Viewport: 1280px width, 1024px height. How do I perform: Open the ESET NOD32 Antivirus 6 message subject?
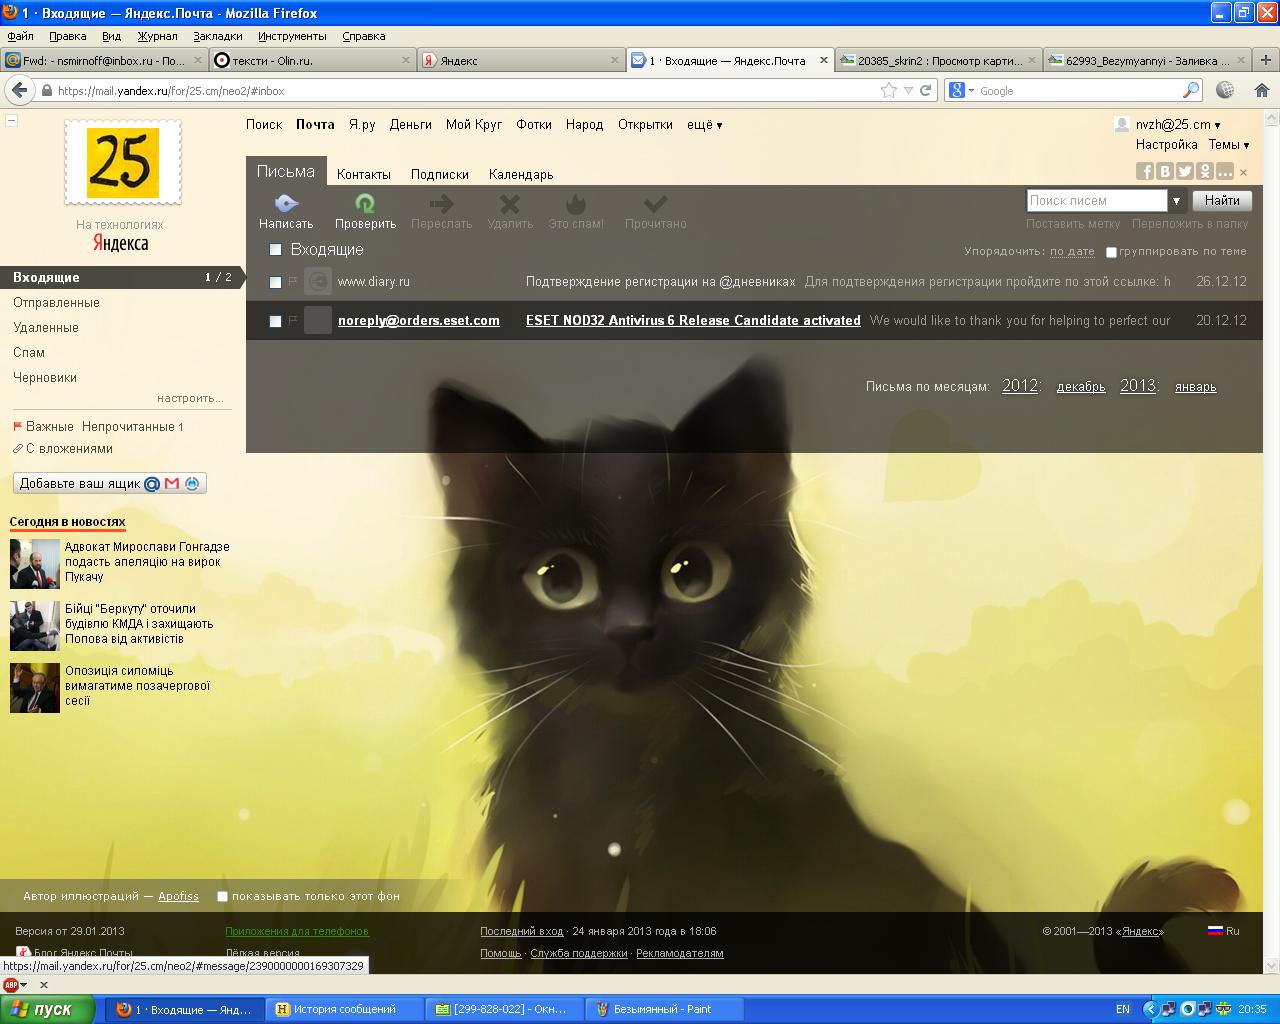(x=693, y=321)
